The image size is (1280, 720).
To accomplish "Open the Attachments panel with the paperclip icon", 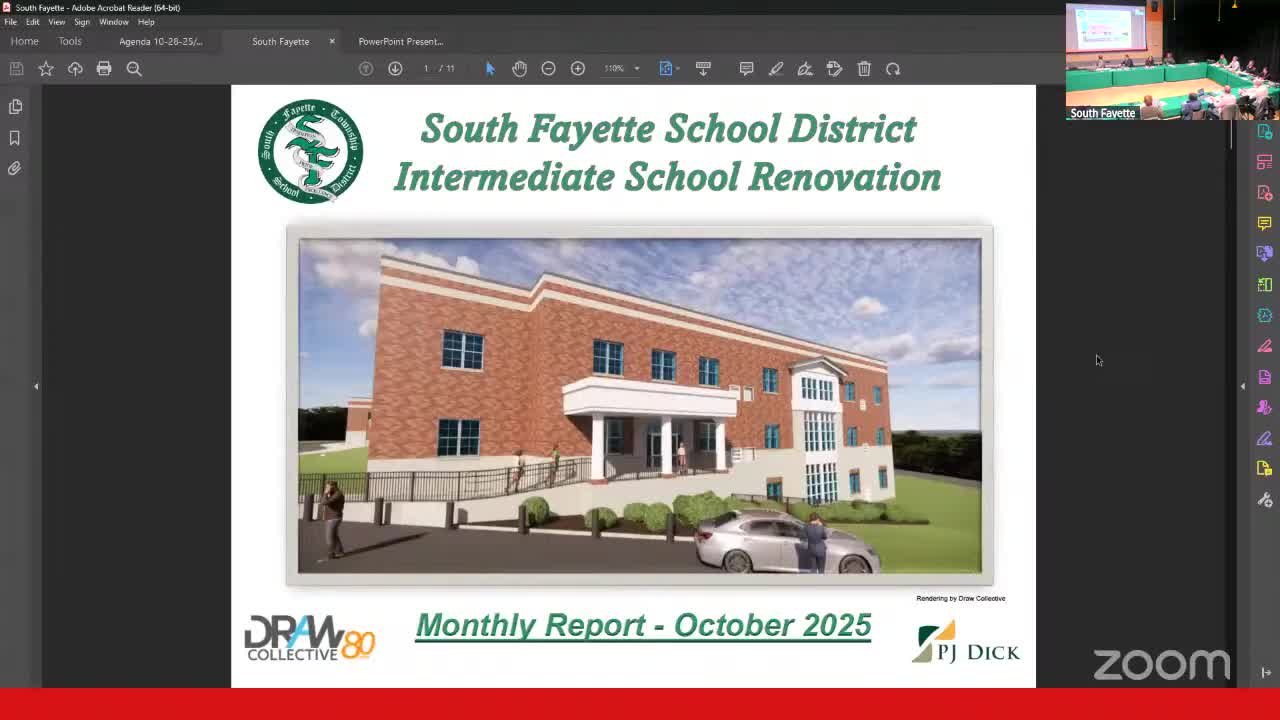I will [x=15, y=168].
